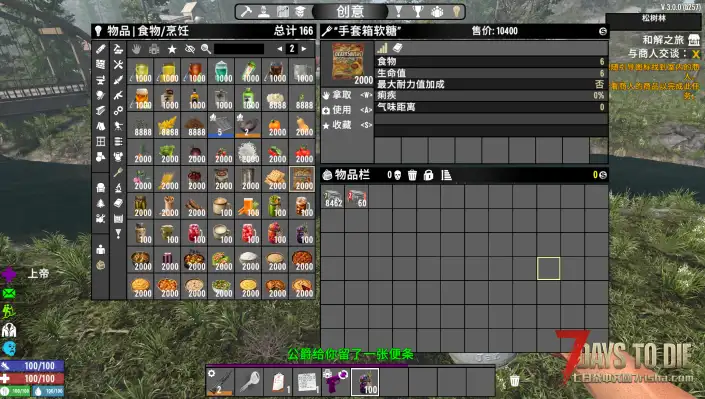Toggle the hand filter icon in item toolbar
The image size is (705, 399).
[136, 49]
